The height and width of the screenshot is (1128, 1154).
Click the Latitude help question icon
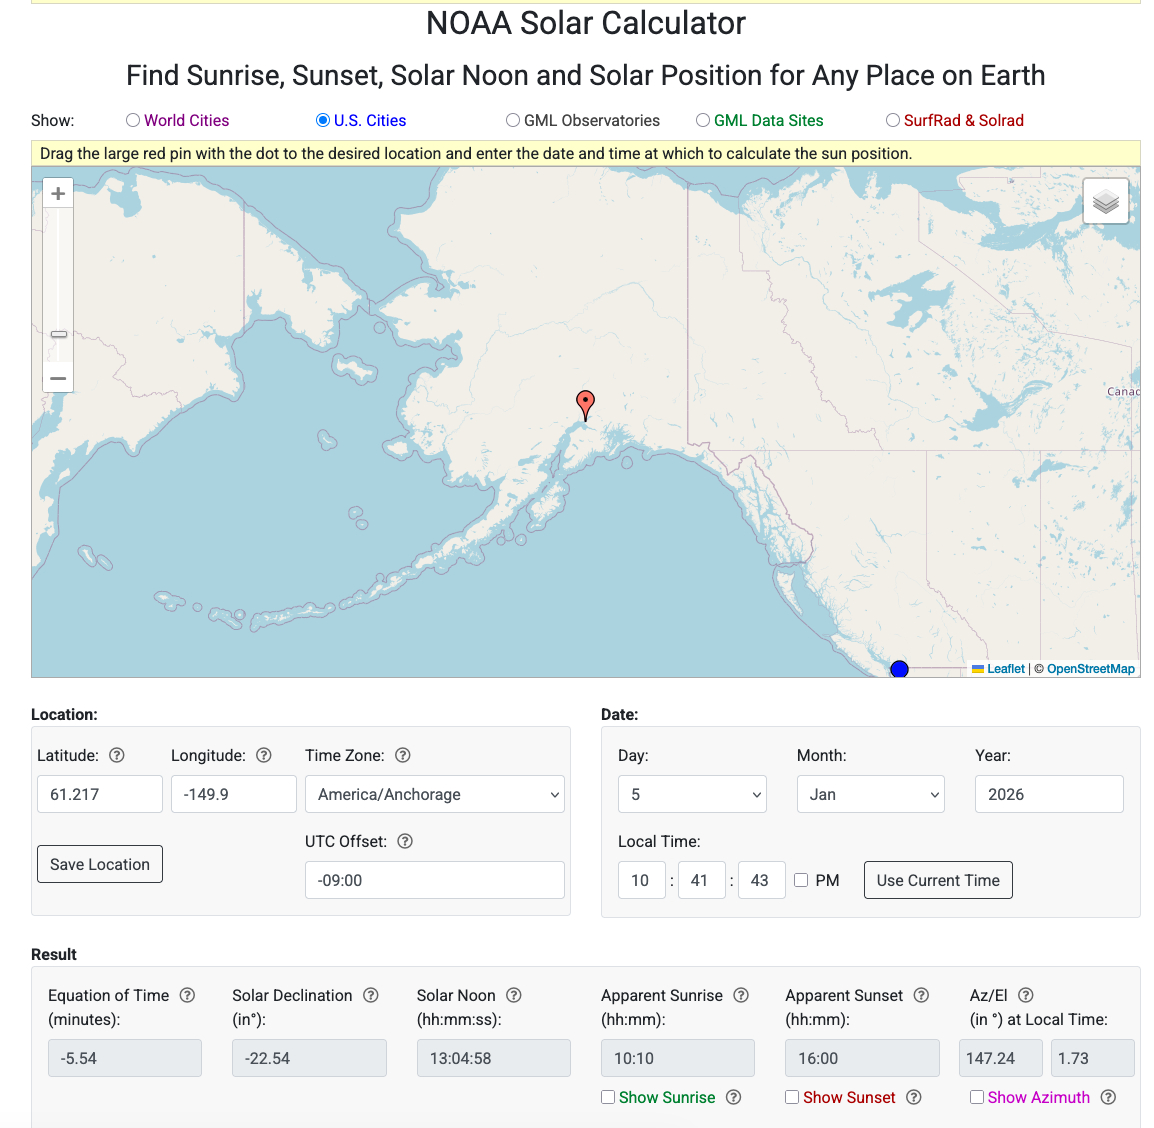point(117,755)
